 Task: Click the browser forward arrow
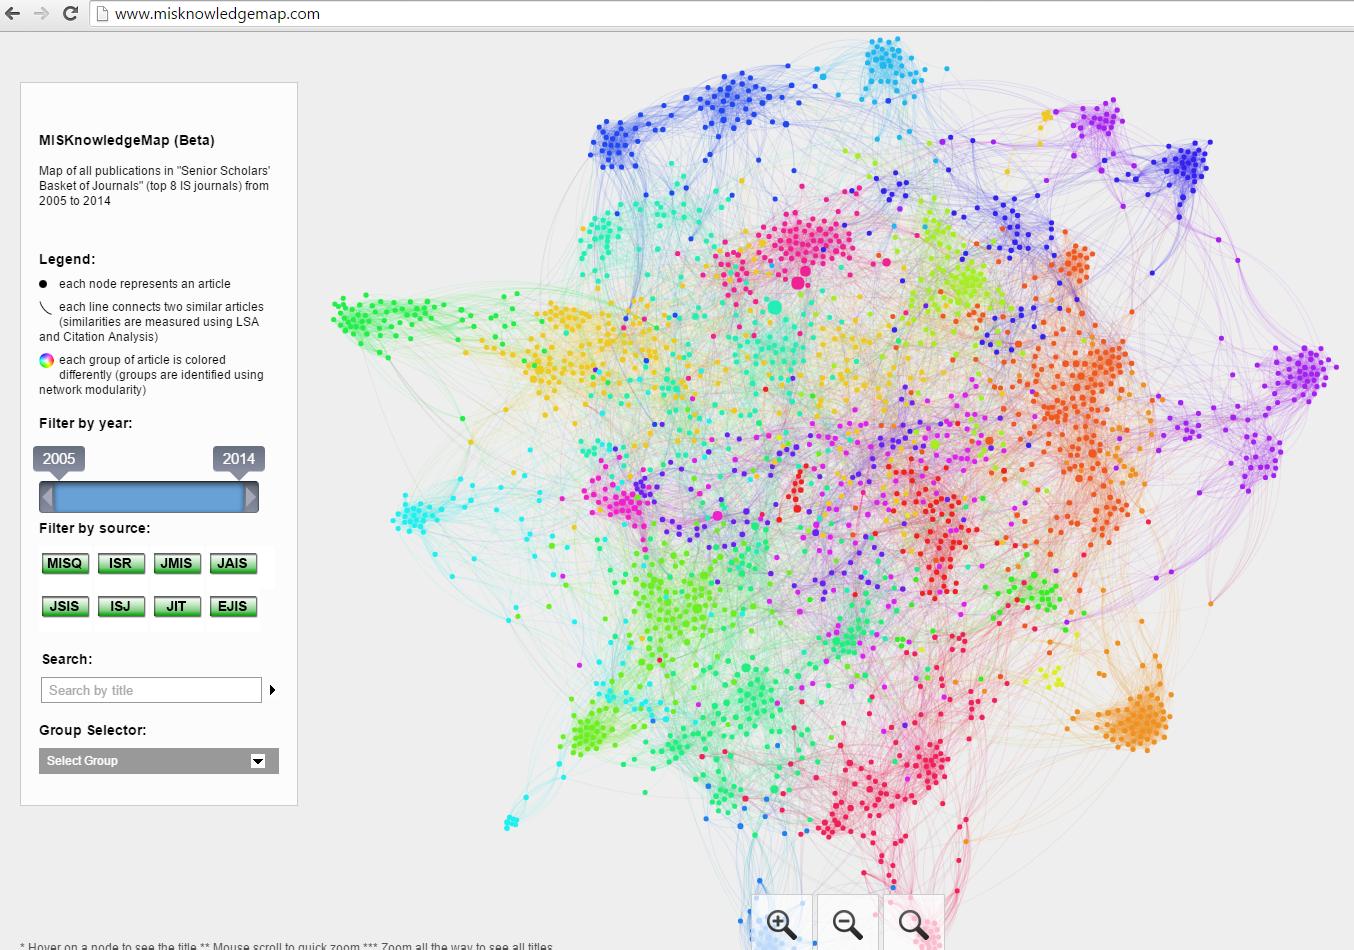pos(41,14)
